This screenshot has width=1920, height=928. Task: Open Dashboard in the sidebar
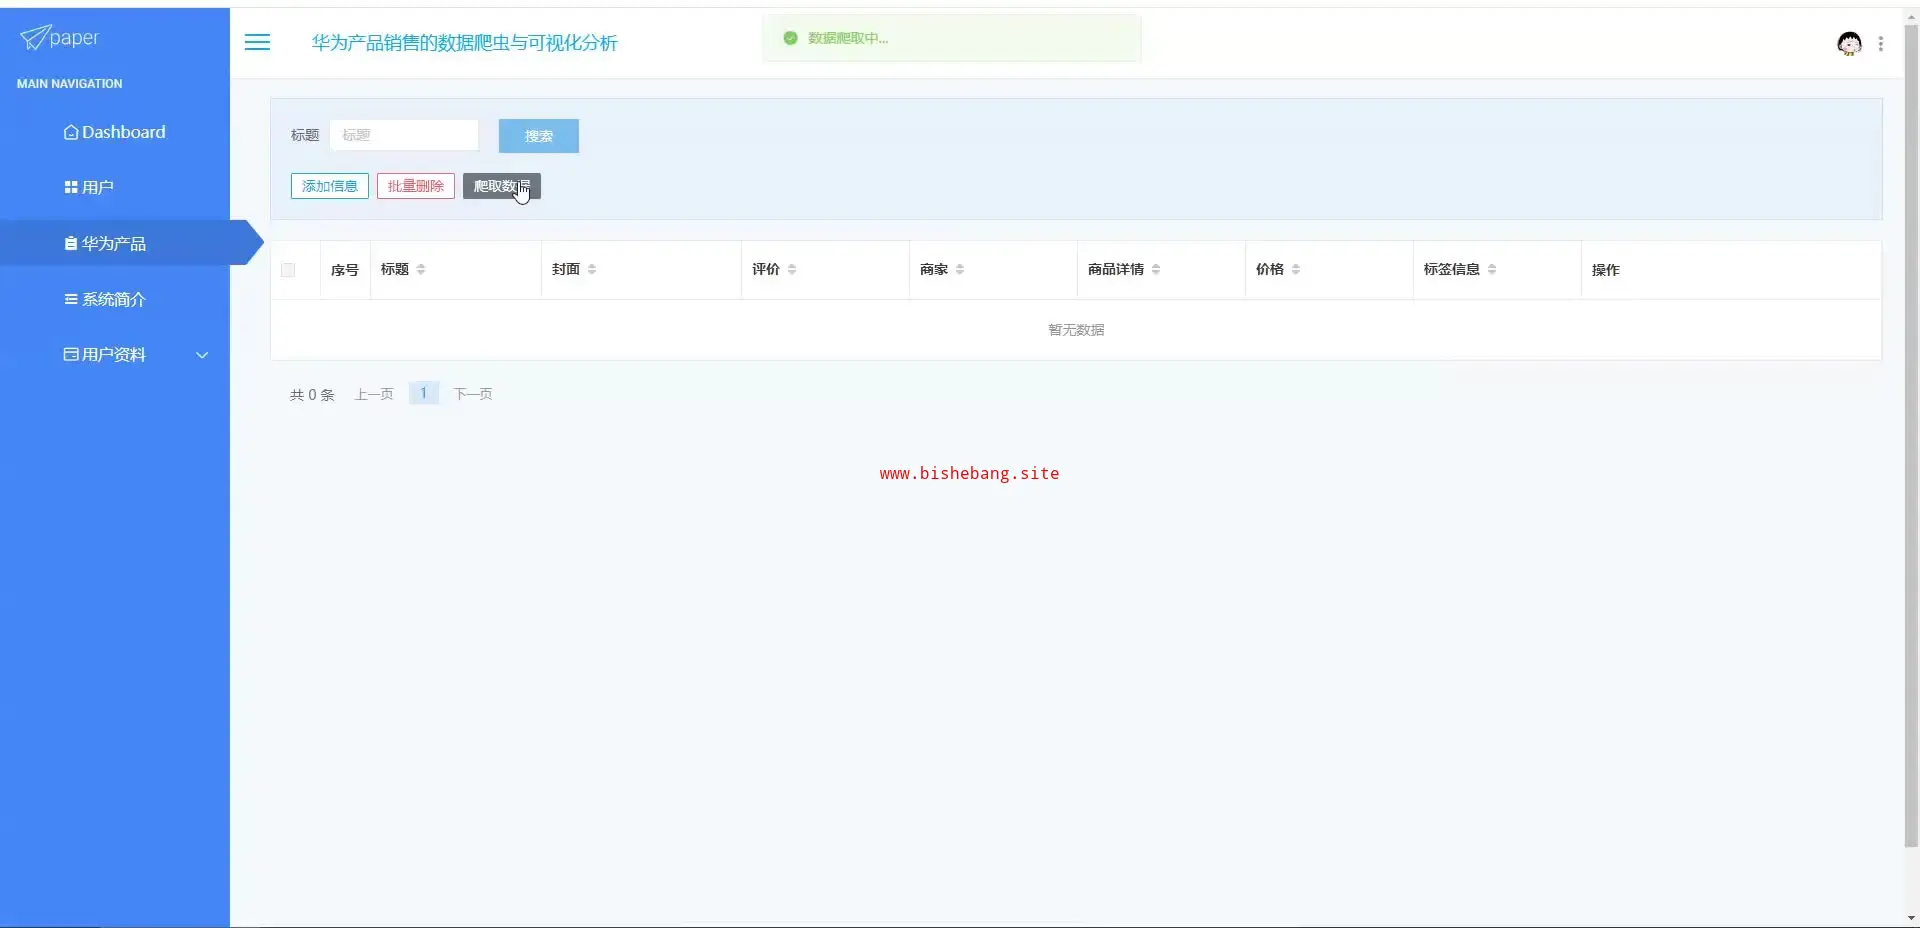point(115,132)
